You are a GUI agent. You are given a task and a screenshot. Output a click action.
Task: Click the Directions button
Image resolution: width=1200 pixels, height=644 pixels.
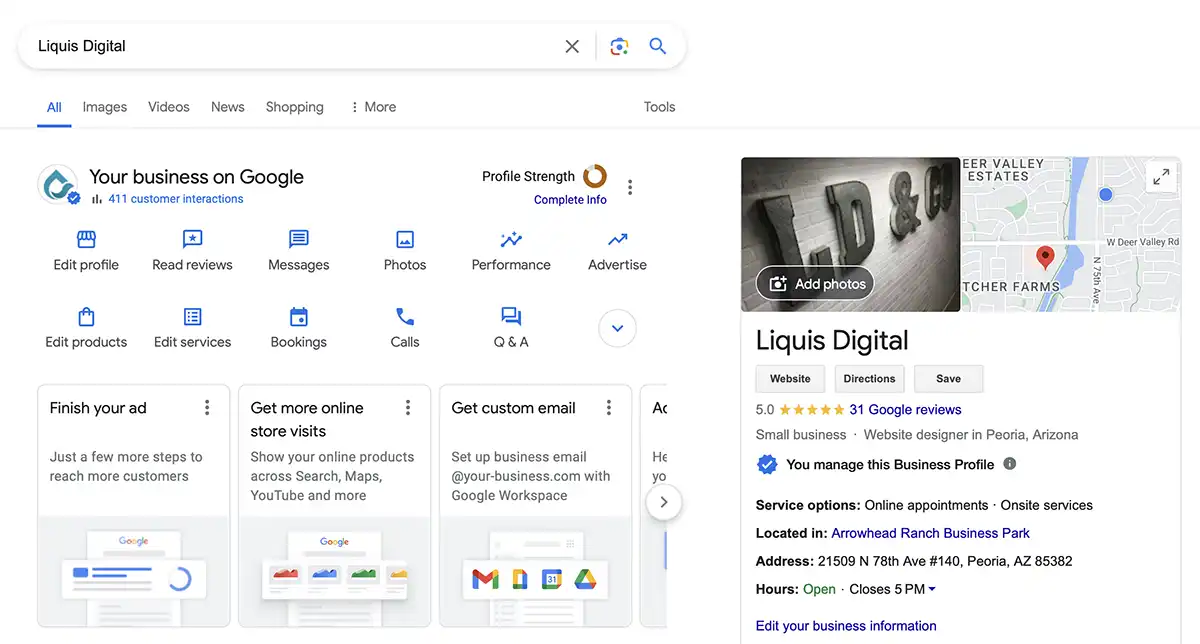[869, 379]
